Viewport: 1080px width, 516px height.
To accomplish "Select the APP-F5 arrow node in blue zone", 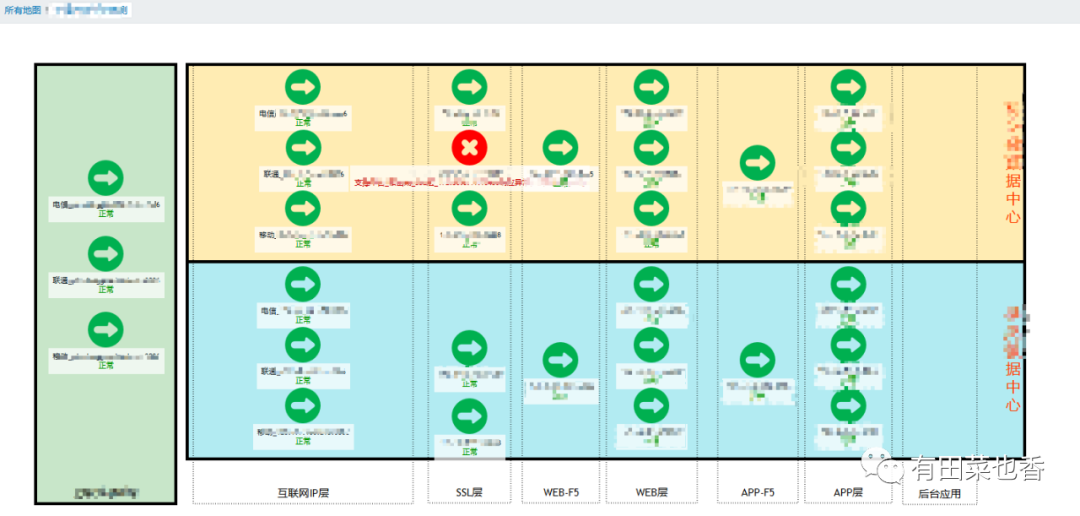I will pyautogui.click(x=758, y=360).
